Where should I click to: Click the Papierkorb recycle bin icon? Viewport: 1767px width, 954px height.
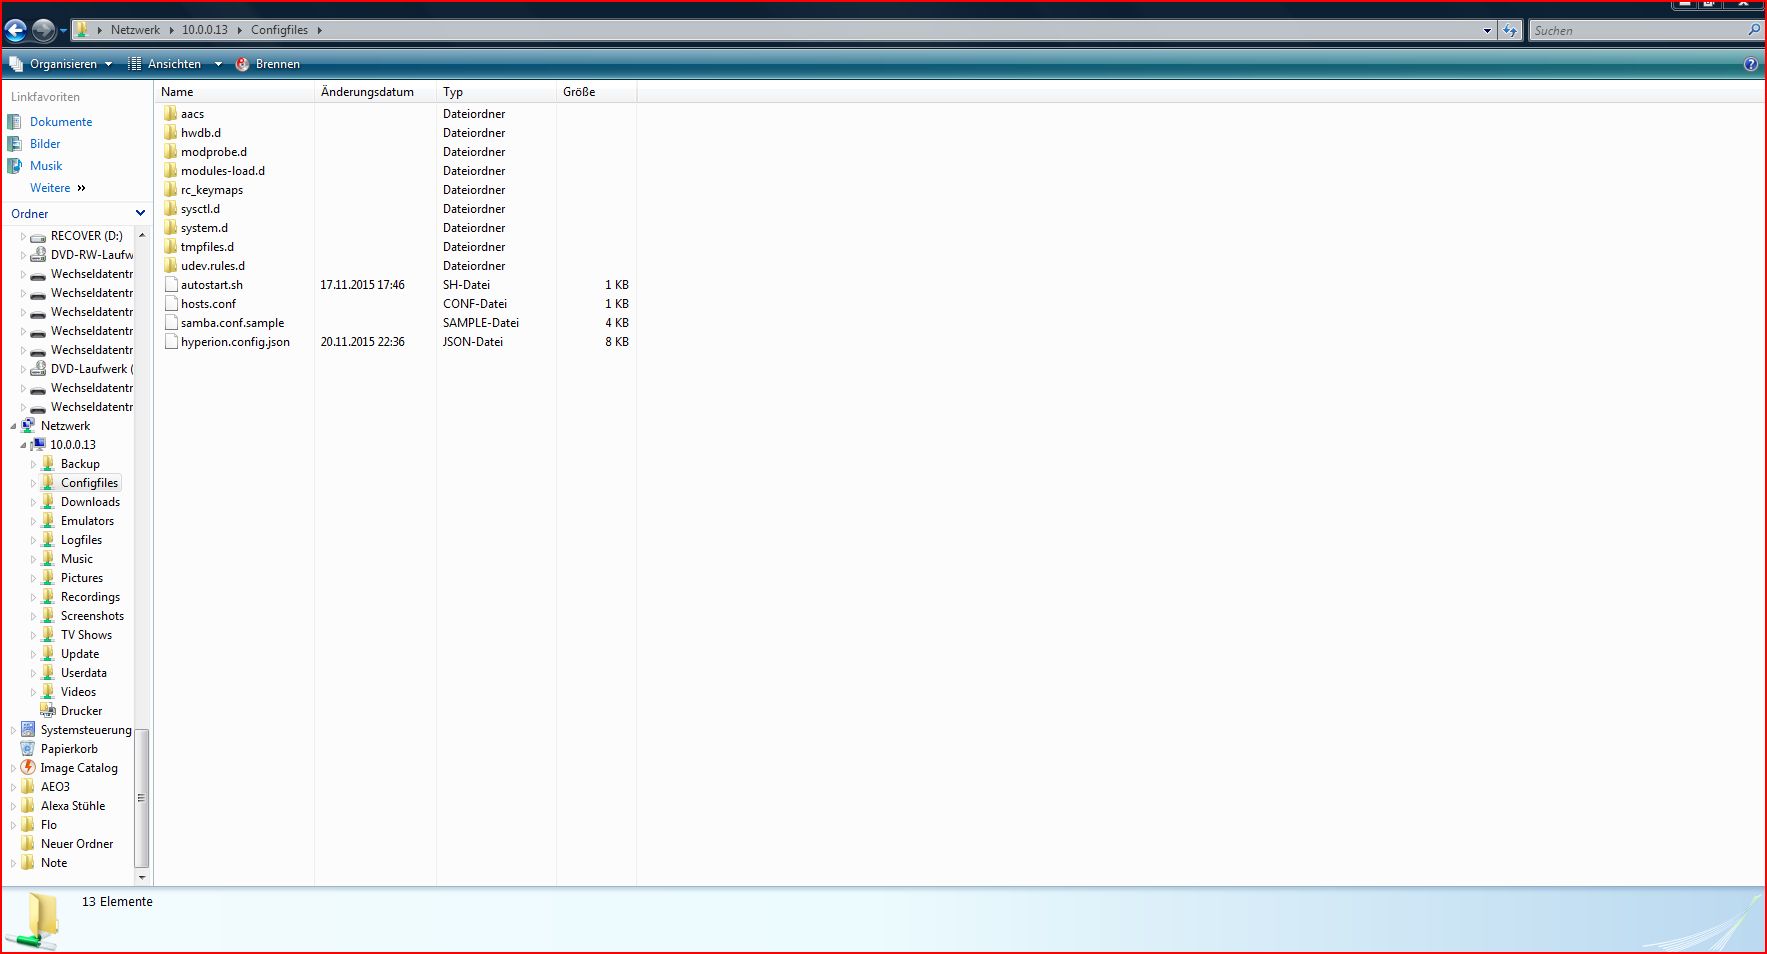28,749
